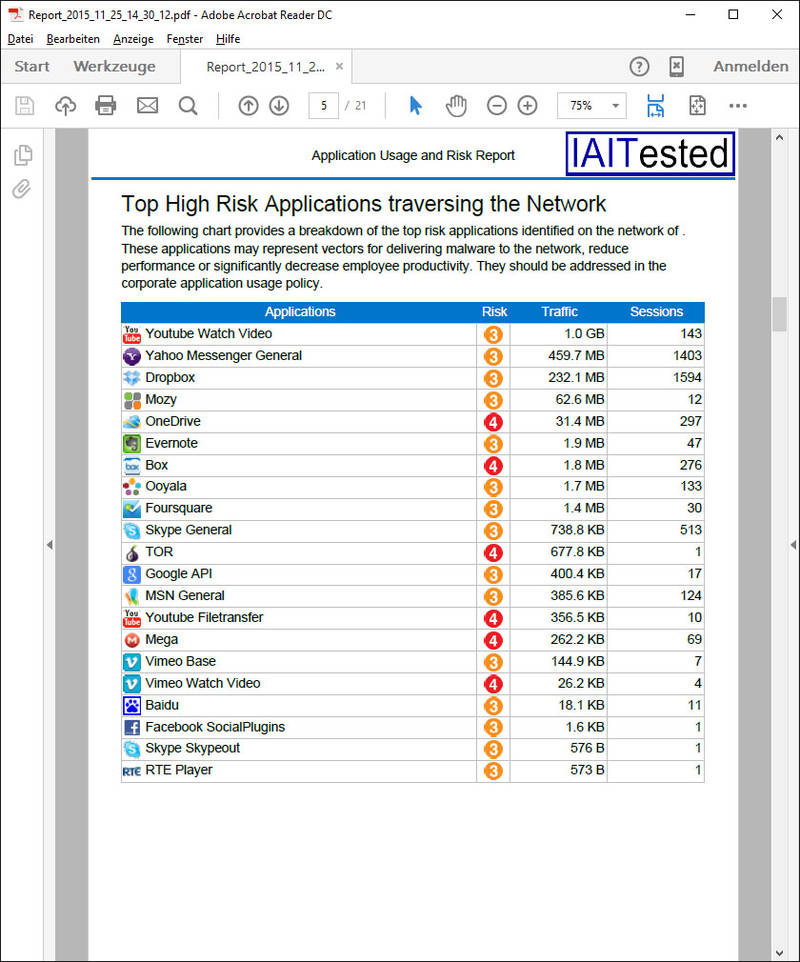Click the Evernote application name
The width and height of the screenshot is (800, 962).
pyautogui.click(x=171, y=443)
